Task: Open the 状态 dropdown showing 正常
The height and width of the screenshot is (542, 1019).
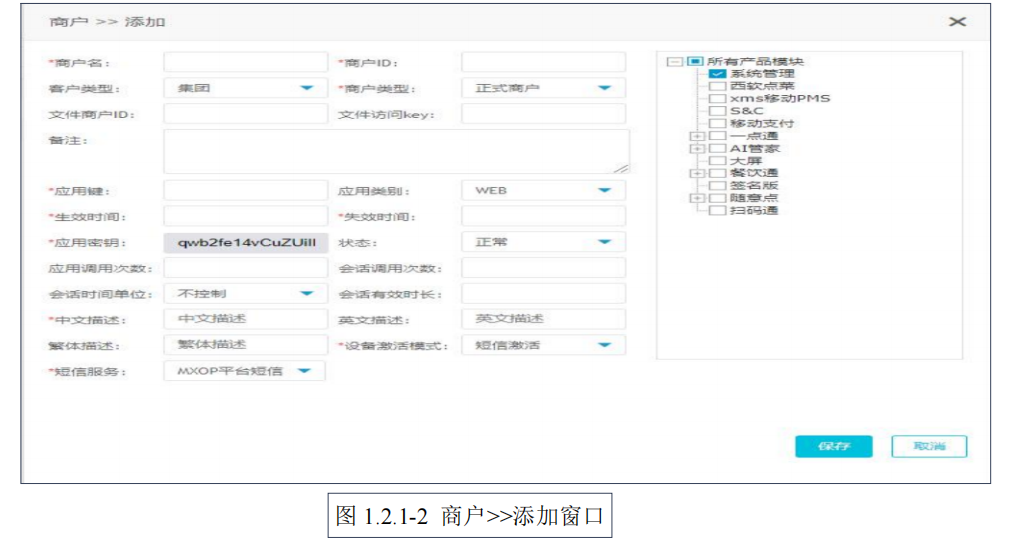Action: point(543,242)
